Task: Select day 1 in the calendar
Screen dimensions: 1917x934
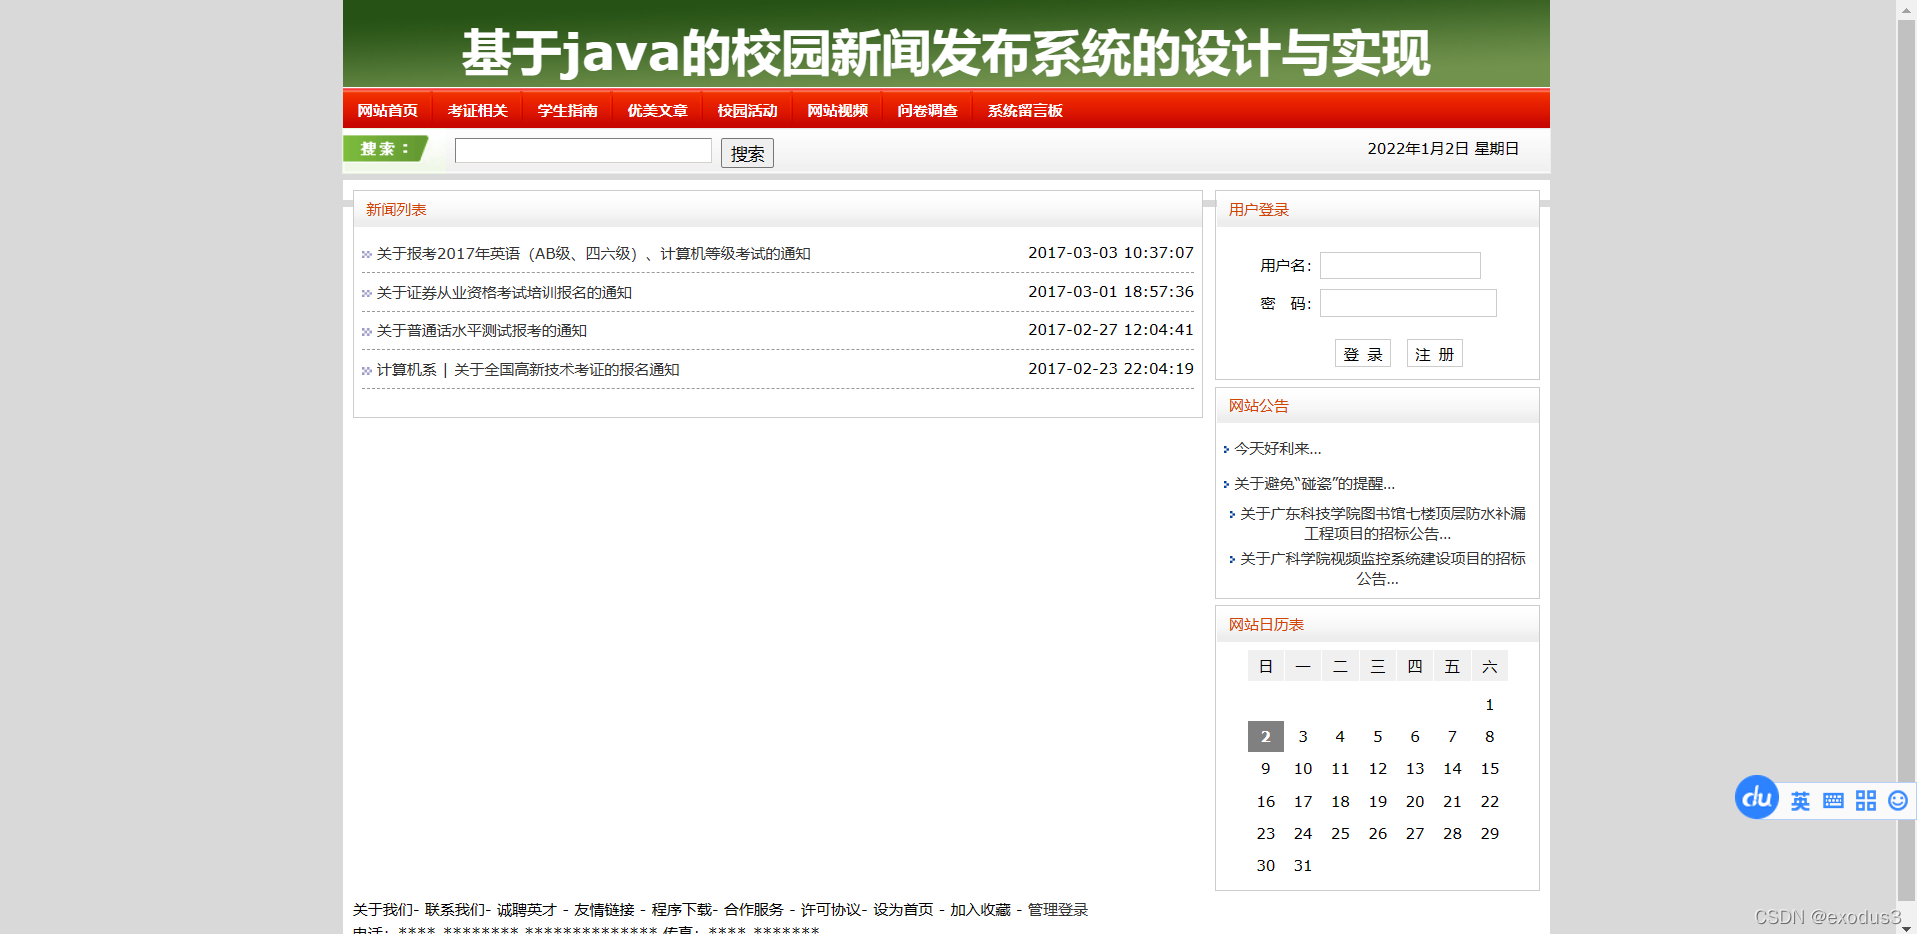Action: pos(1489,705)
